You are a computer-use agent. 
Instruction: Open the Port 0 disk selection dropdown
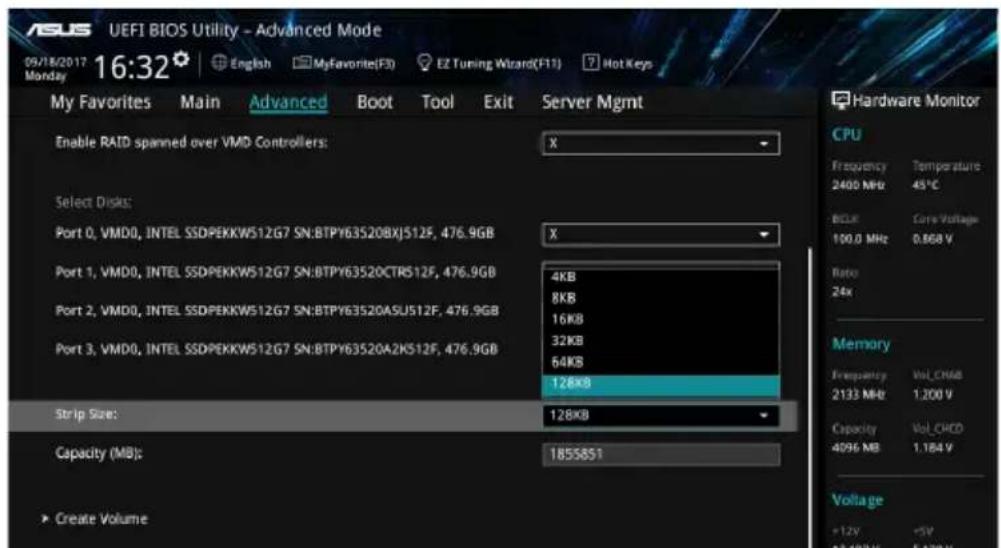pos(661,234)
